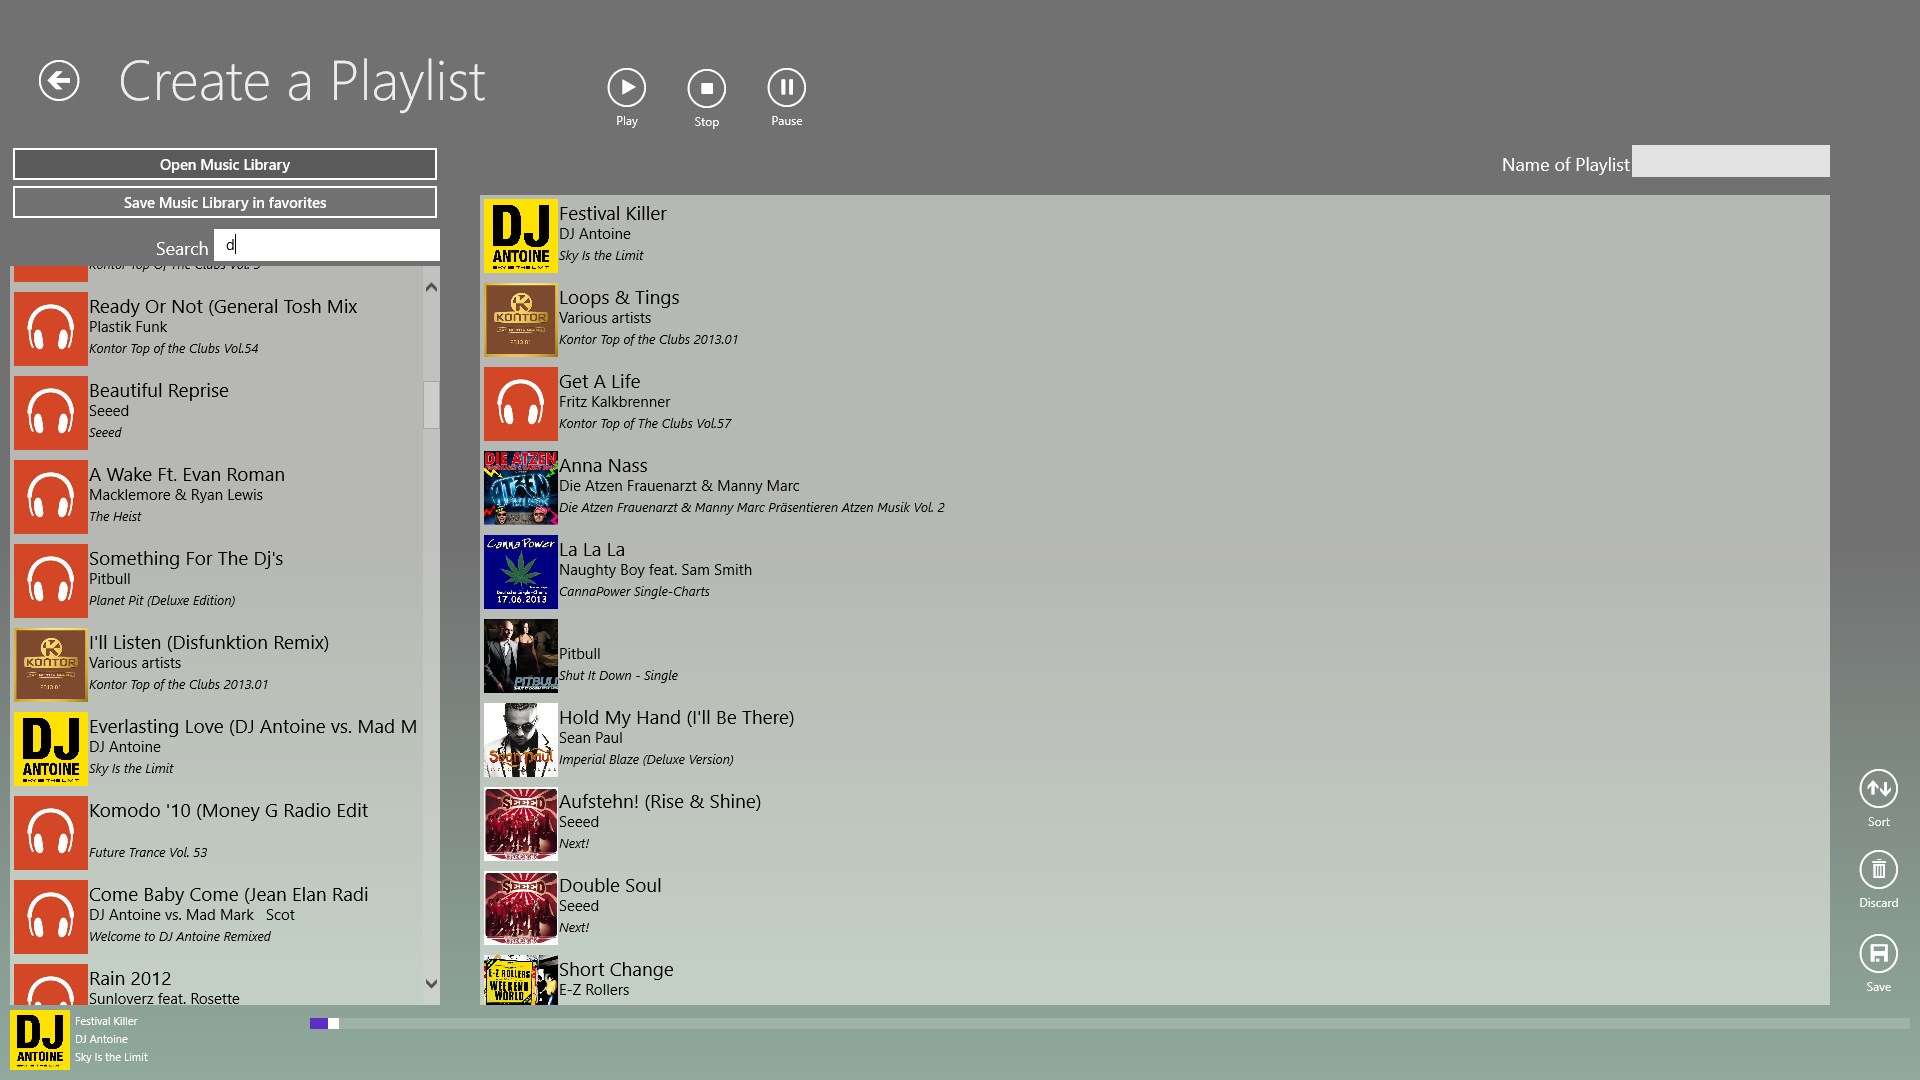1920x1080 pixels.
Task: Click the Pitbull Shut It Down thumbnail
Action: [x=520, y=656]
